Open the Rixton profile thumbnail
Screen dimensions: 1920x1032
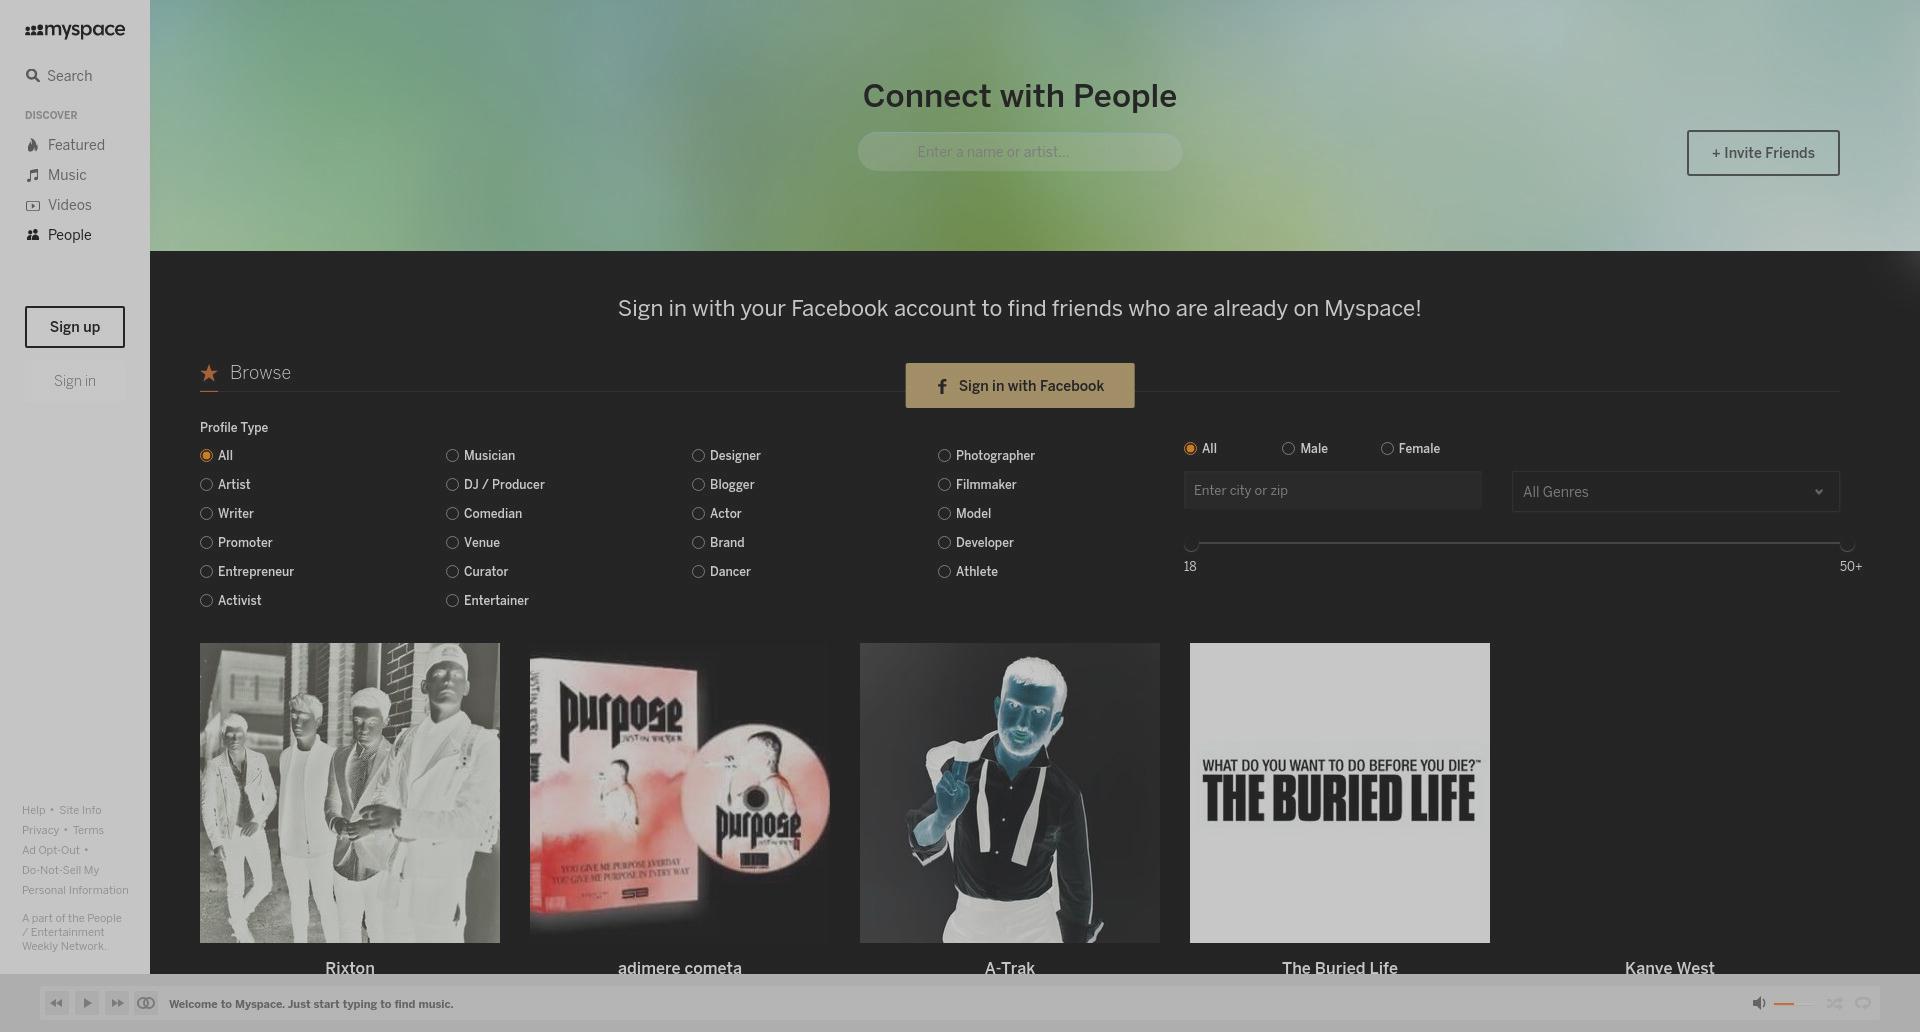point(350,793)
